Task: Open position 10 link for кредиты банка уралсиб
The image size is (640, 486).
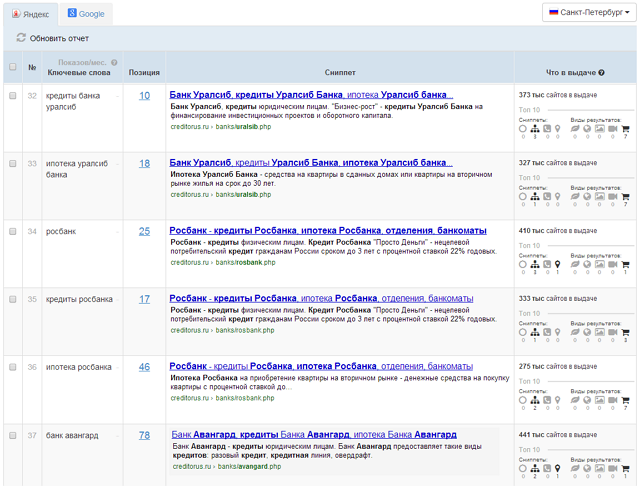Action: [144, 96]
